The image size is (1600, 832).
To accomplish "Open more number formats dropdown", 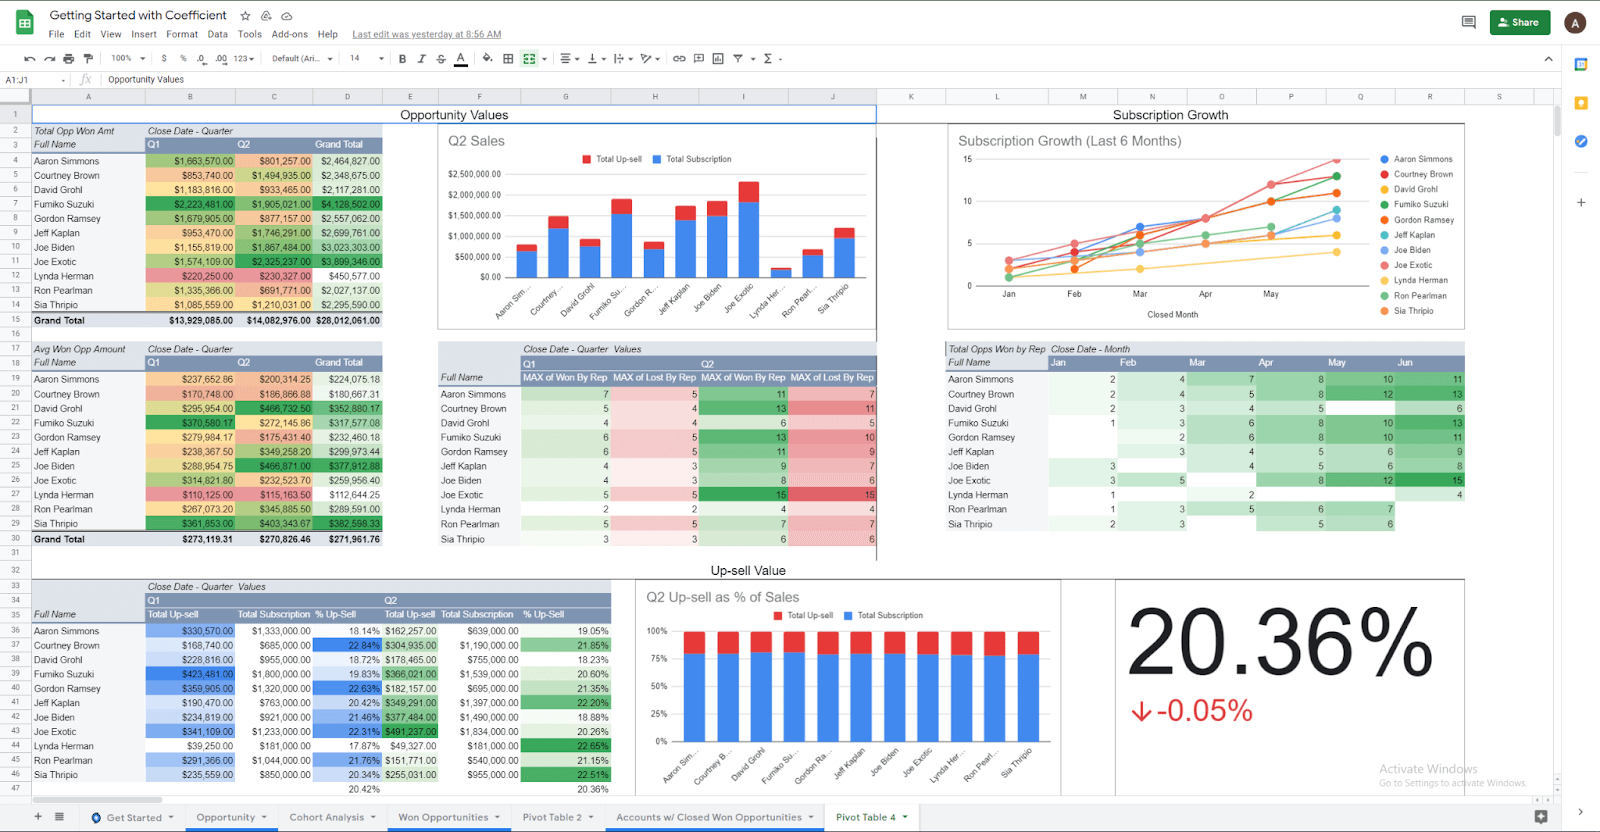I will [x=245, y=59].
